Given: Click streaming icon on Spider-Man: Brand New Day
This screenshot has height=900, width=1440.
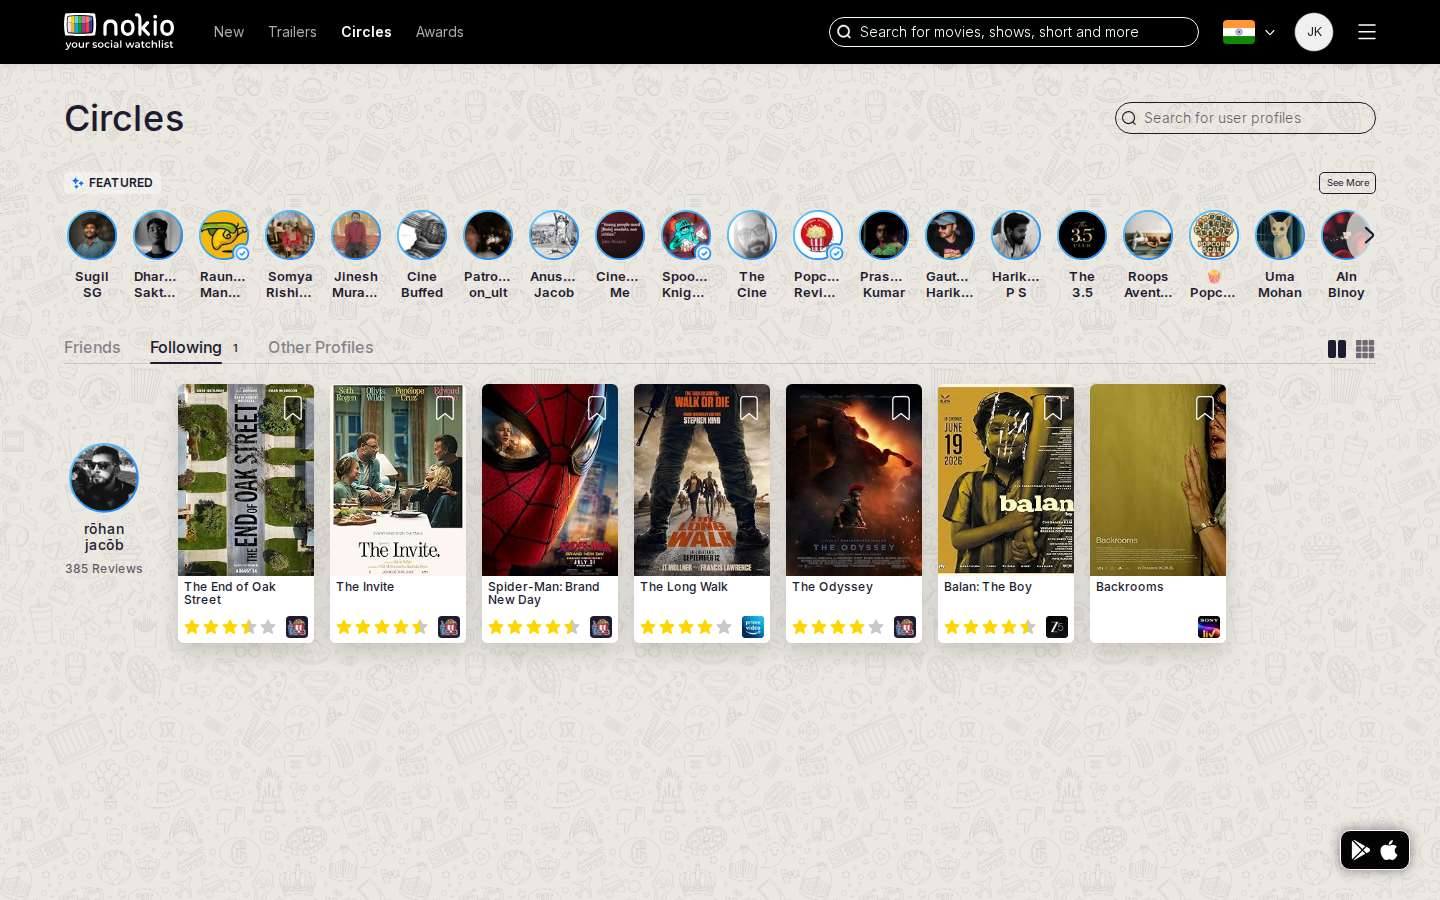Looking at the screenshot, I should (601, 627).
